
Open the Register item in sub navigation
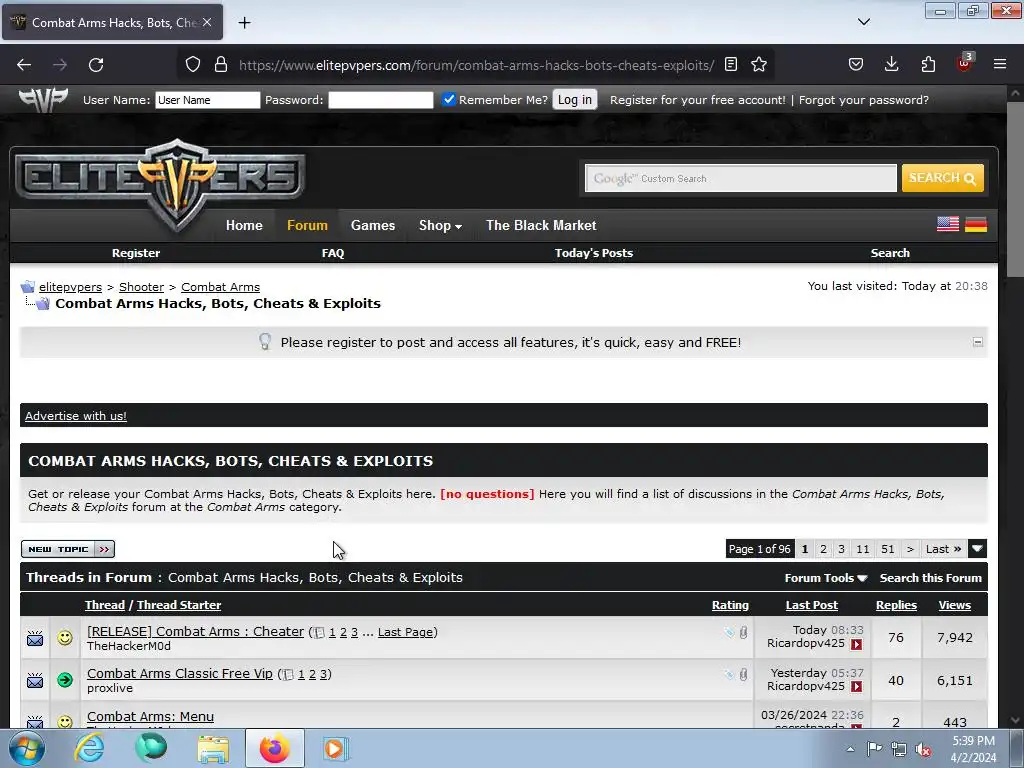tap(136, 253)
